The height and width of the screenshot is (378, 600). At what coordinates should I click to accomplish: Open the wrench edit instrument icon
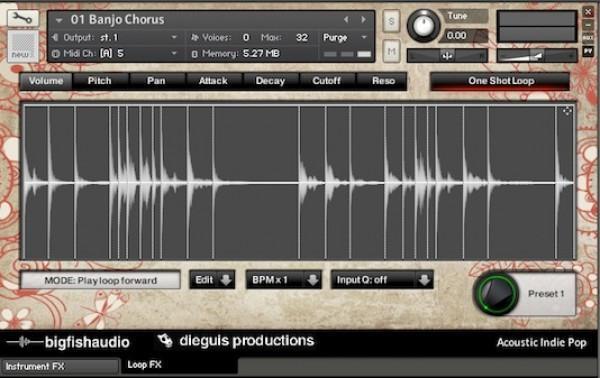[23, 18]
